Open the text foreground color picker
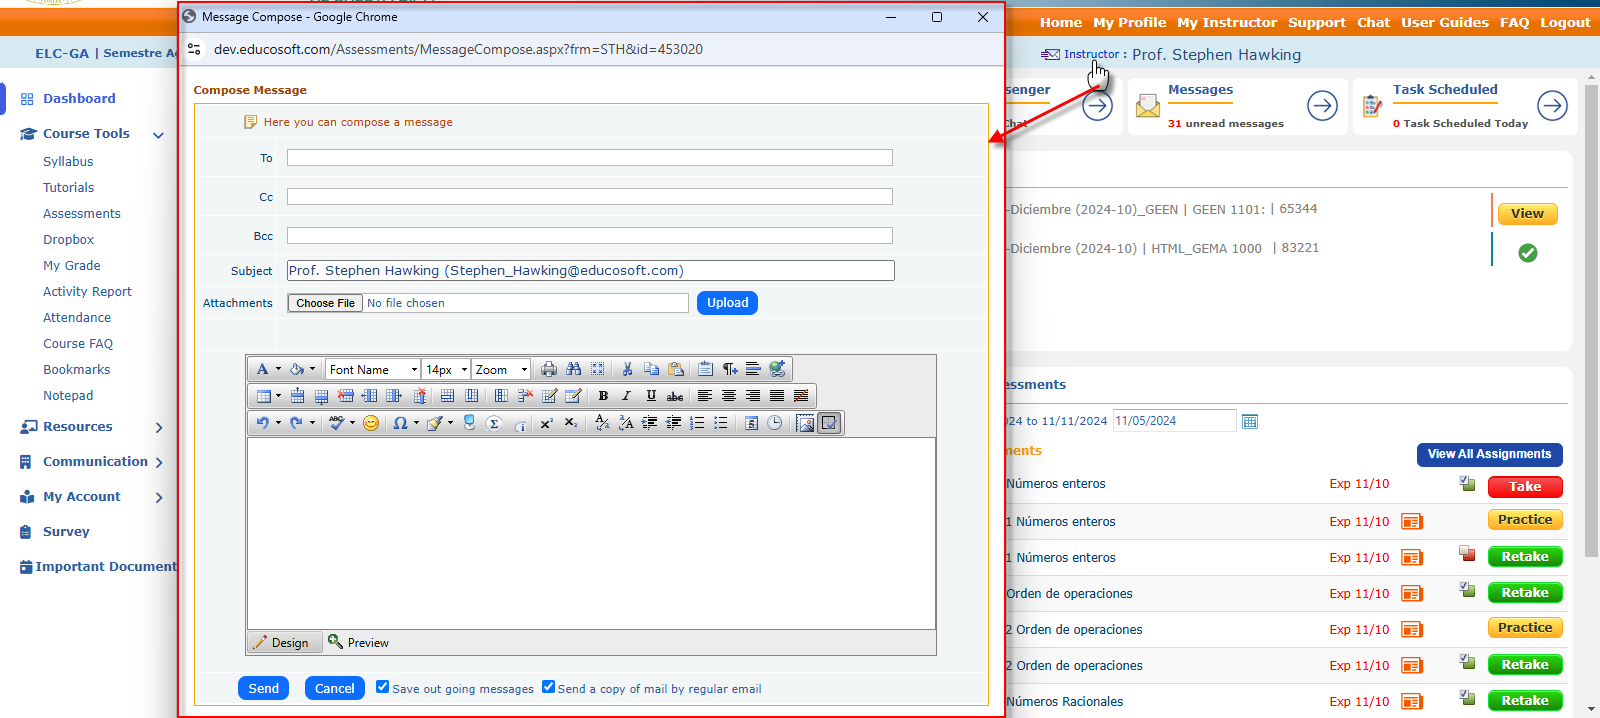The width and height of the screenshot is (1600, 718). [x=263, y=369]
